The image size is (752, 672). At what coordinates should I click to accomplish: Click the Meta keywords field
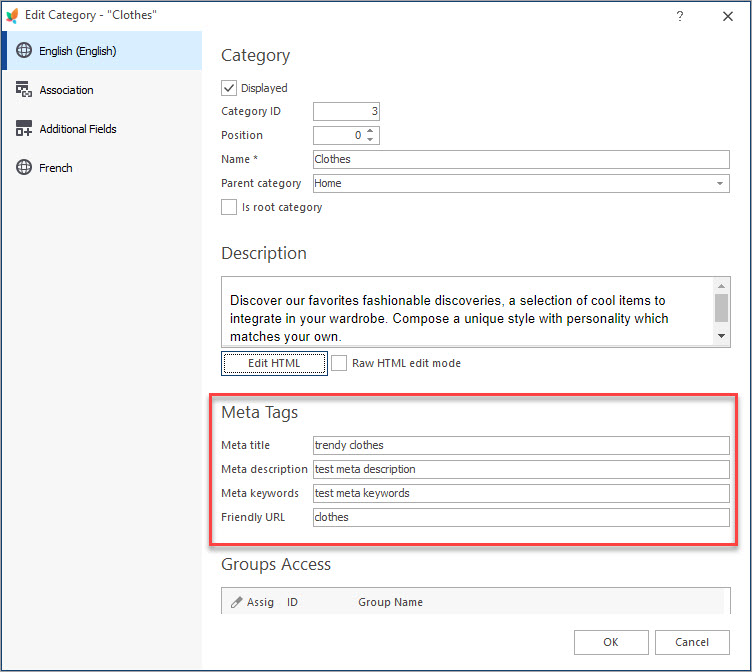[x=521, y=493]
